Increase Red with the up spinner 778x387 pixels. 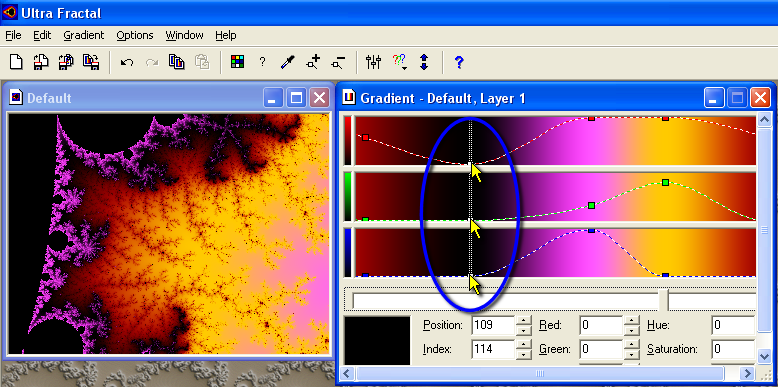(631, 321)
